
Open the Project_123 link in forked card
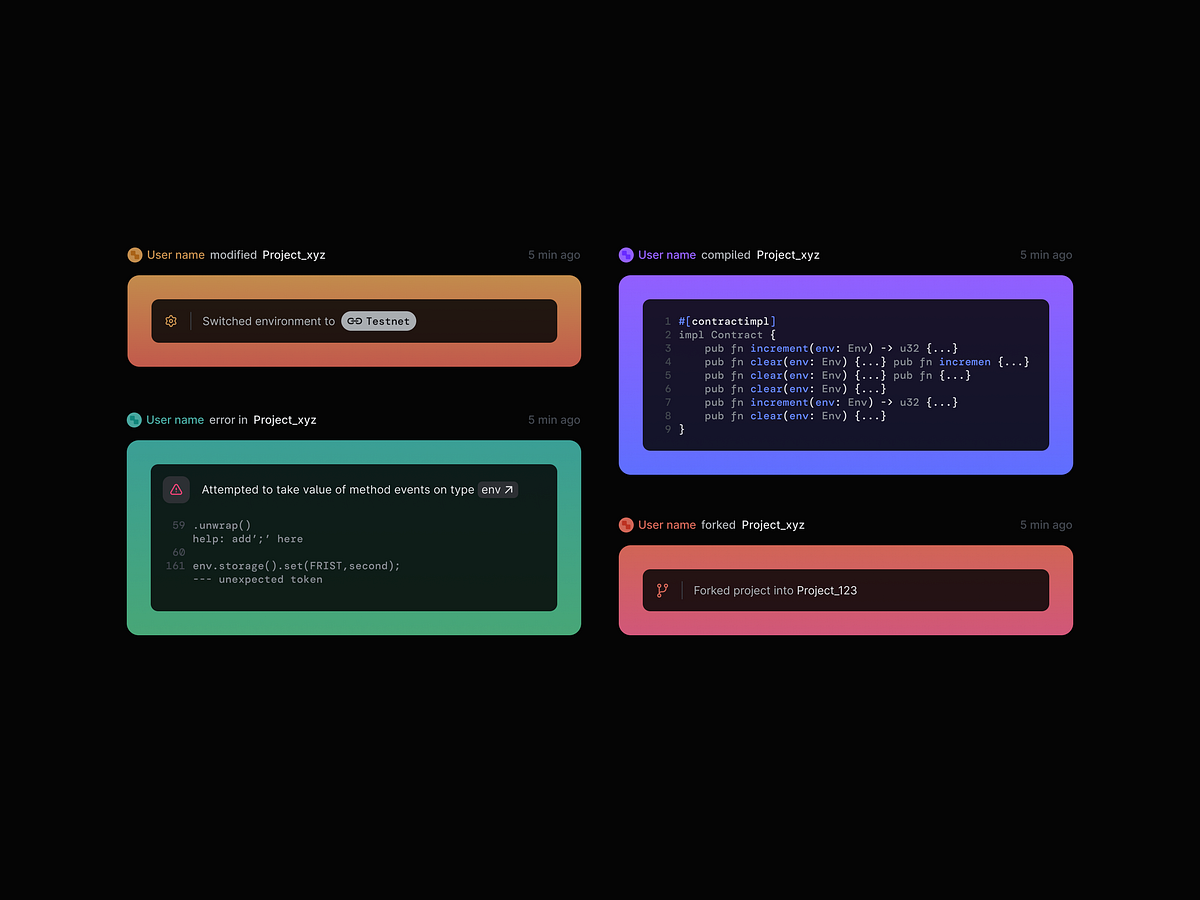coord(826,591)
